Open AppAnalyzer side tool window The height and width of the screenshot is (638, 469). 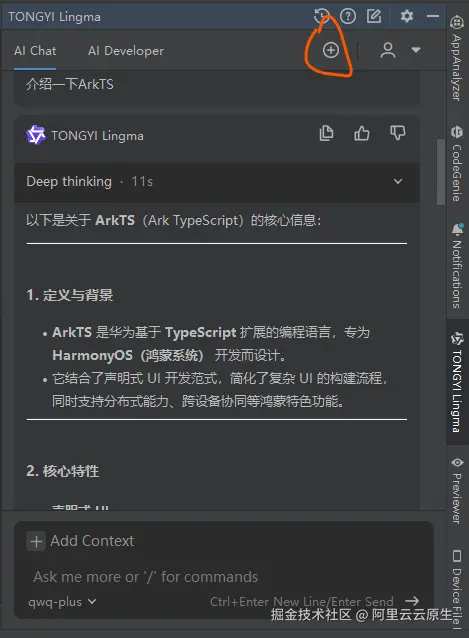point(457,58)
